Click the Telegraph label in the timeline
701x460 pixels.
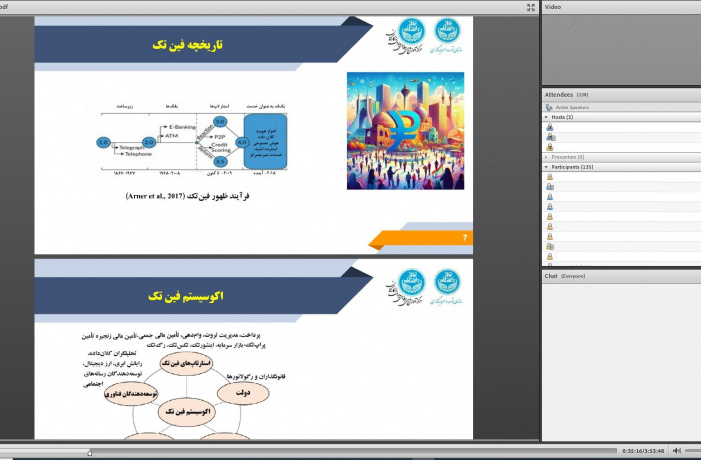point(132,148)
